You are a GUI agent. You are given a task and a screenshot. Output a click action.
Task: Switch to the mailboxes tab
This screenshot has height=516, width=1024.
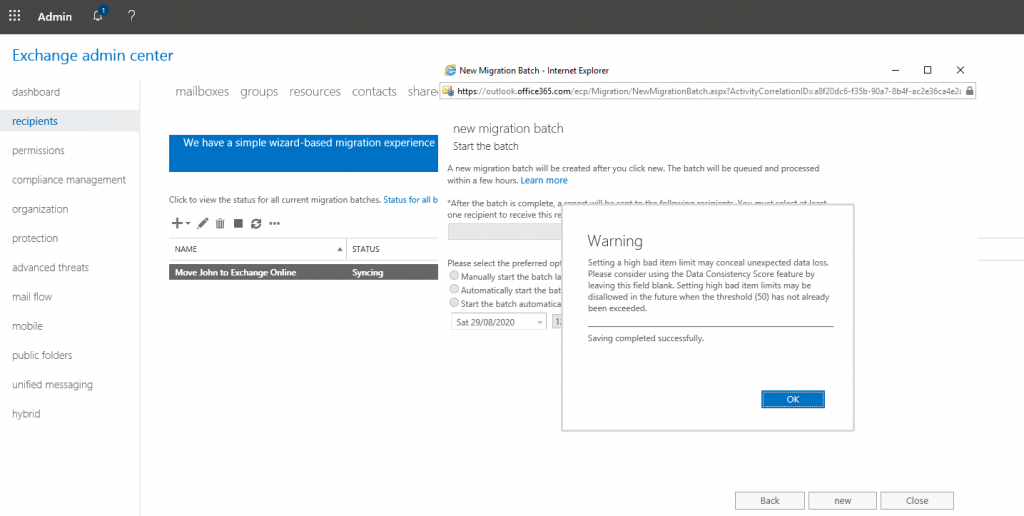pos(202,91)
